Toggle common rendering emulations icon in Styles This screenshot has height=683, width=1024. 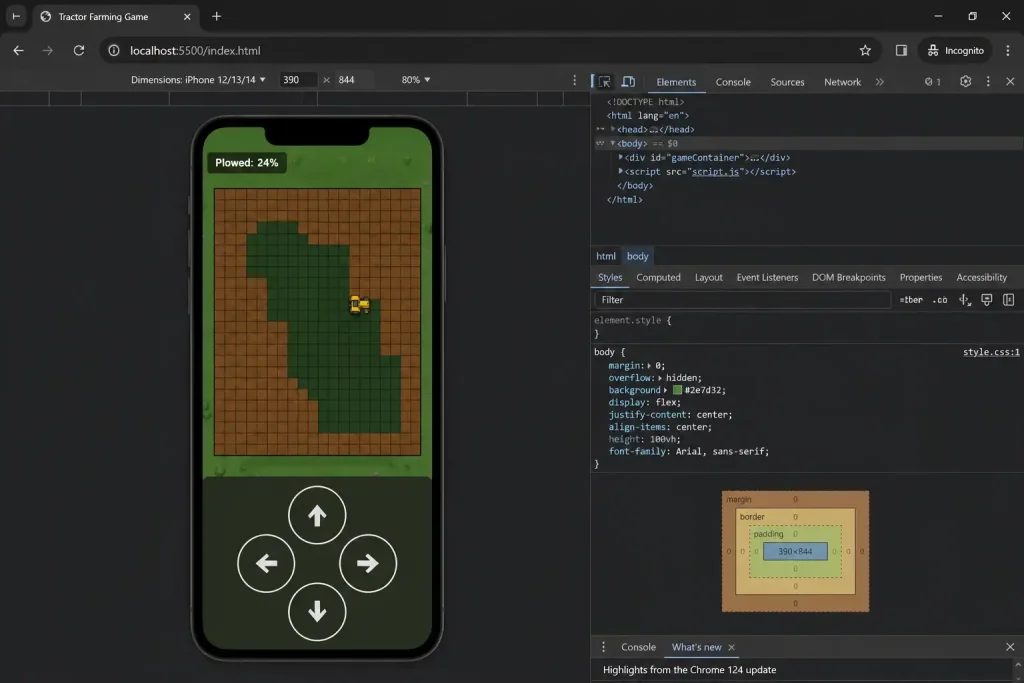coord(987,300)
